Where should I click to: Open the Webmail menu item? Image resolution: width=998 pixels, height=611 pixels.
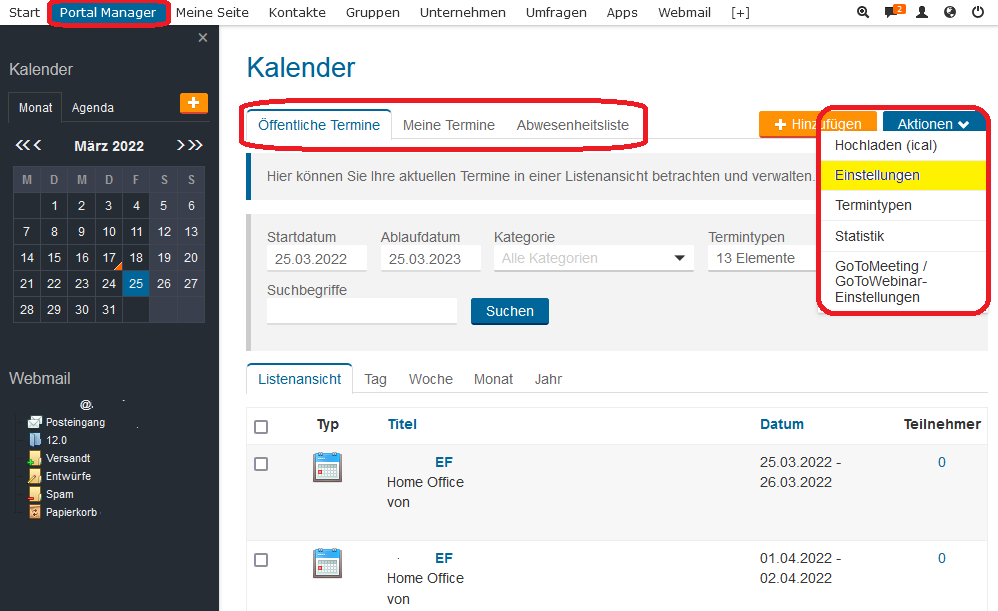point(684,12)
